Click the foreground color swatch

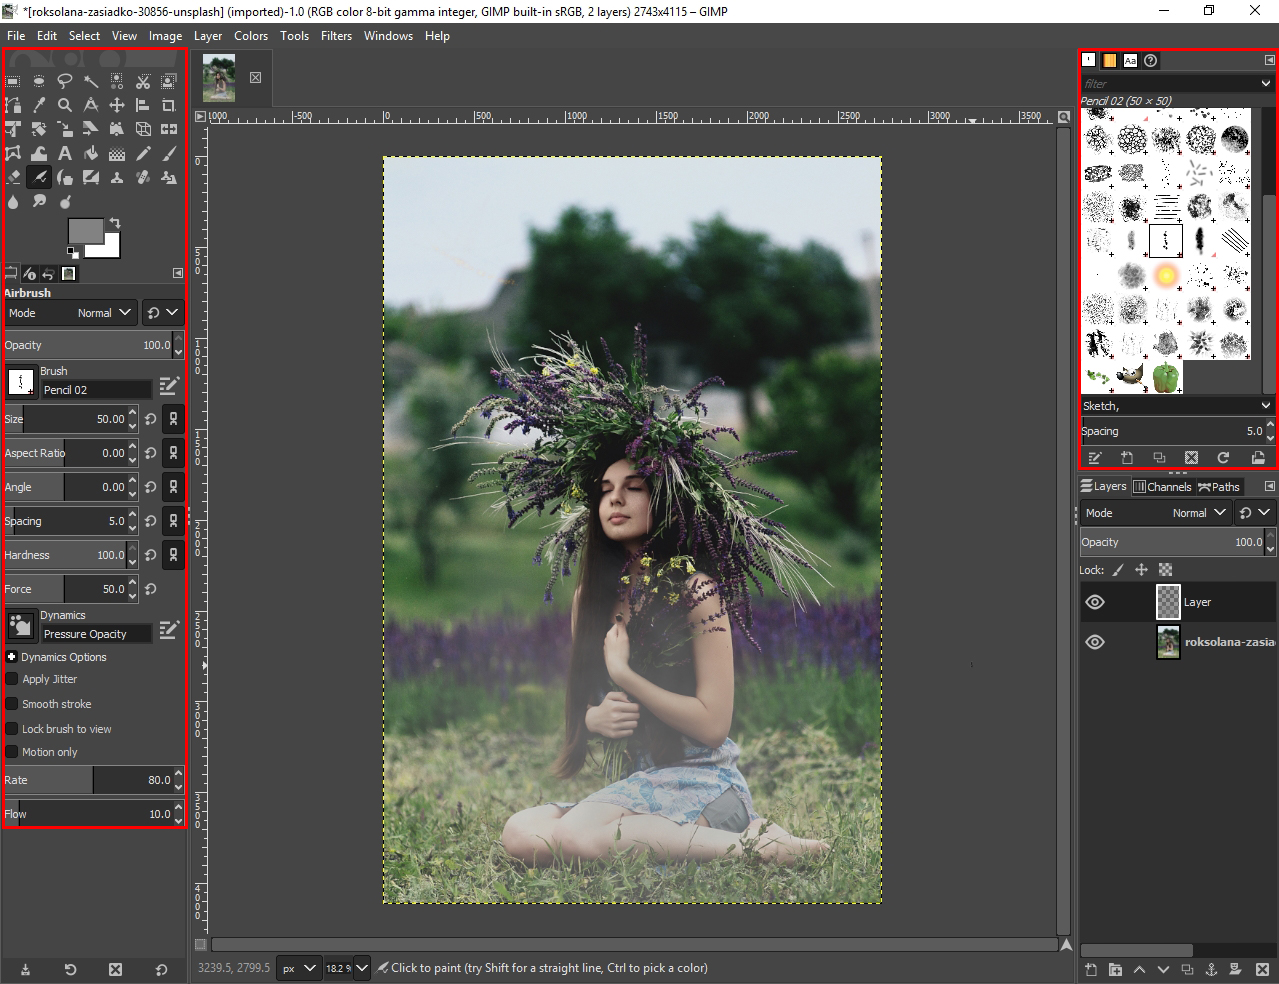[84, 232]
